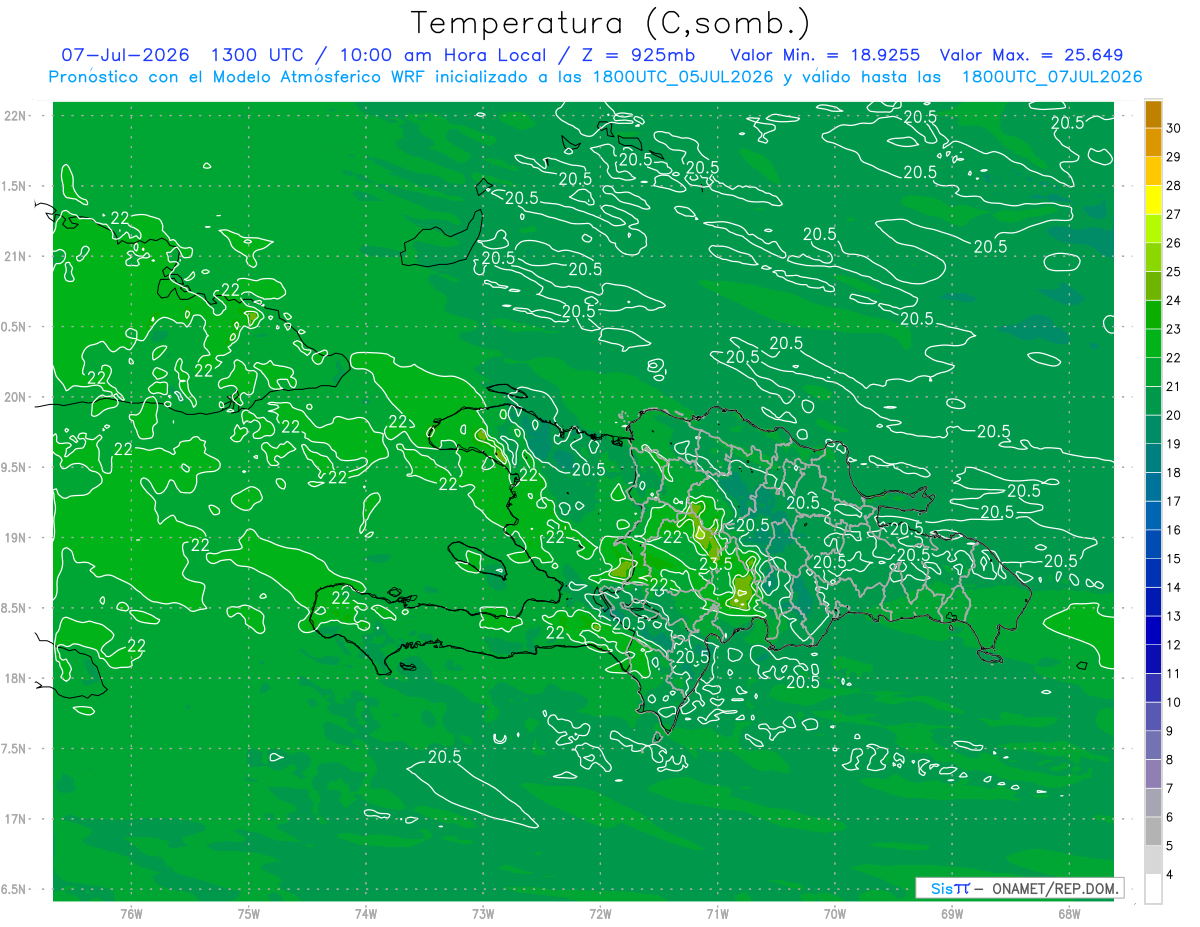Click the 71W longitude axis label

717,913
